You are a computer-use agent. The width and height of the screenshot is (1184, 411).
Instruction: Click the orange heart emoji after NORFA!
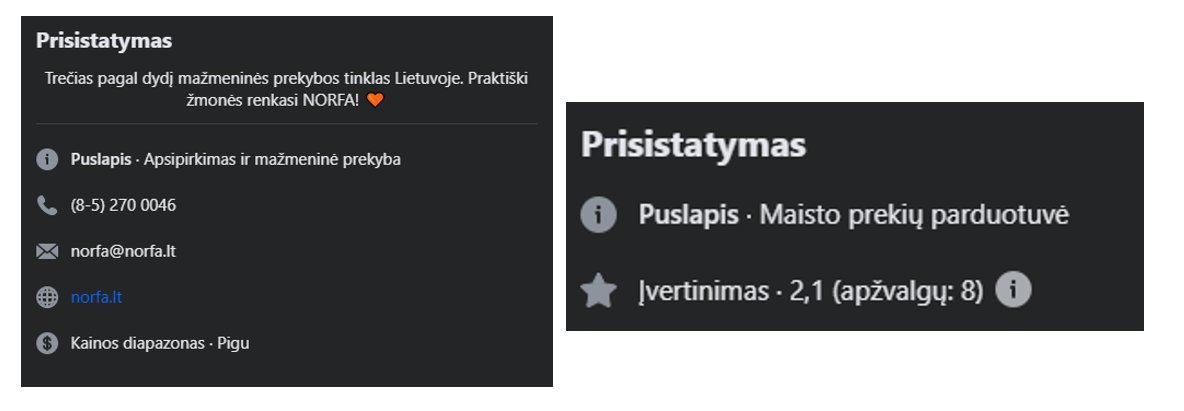pyautogui.click(x=375, y=100)
